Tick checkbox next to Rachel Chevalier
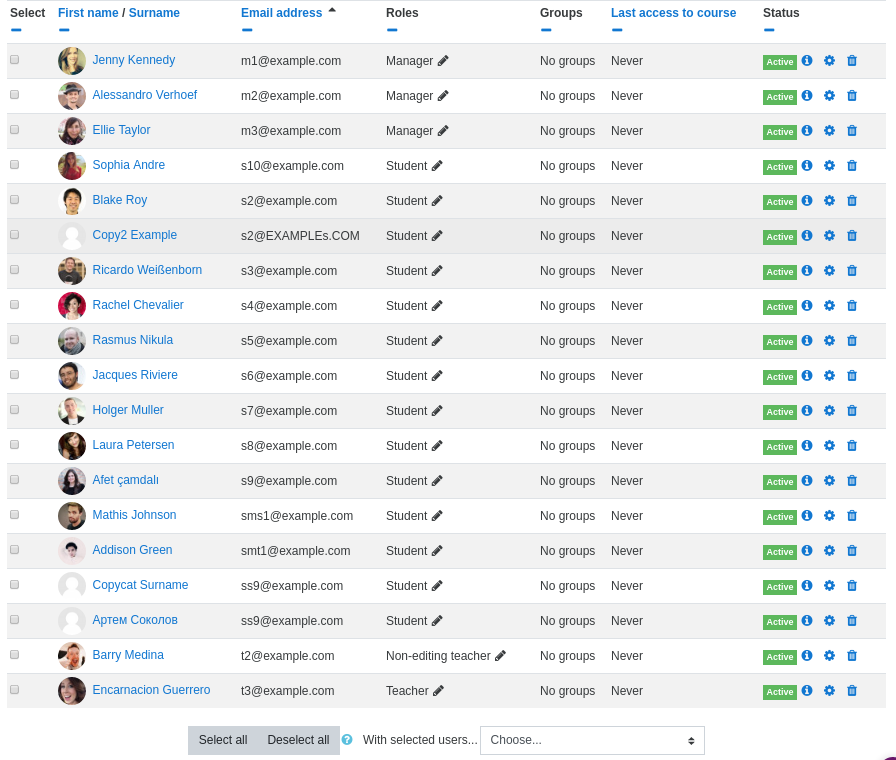This screenshot has width=896, height=760. click(x=15, y=305)
